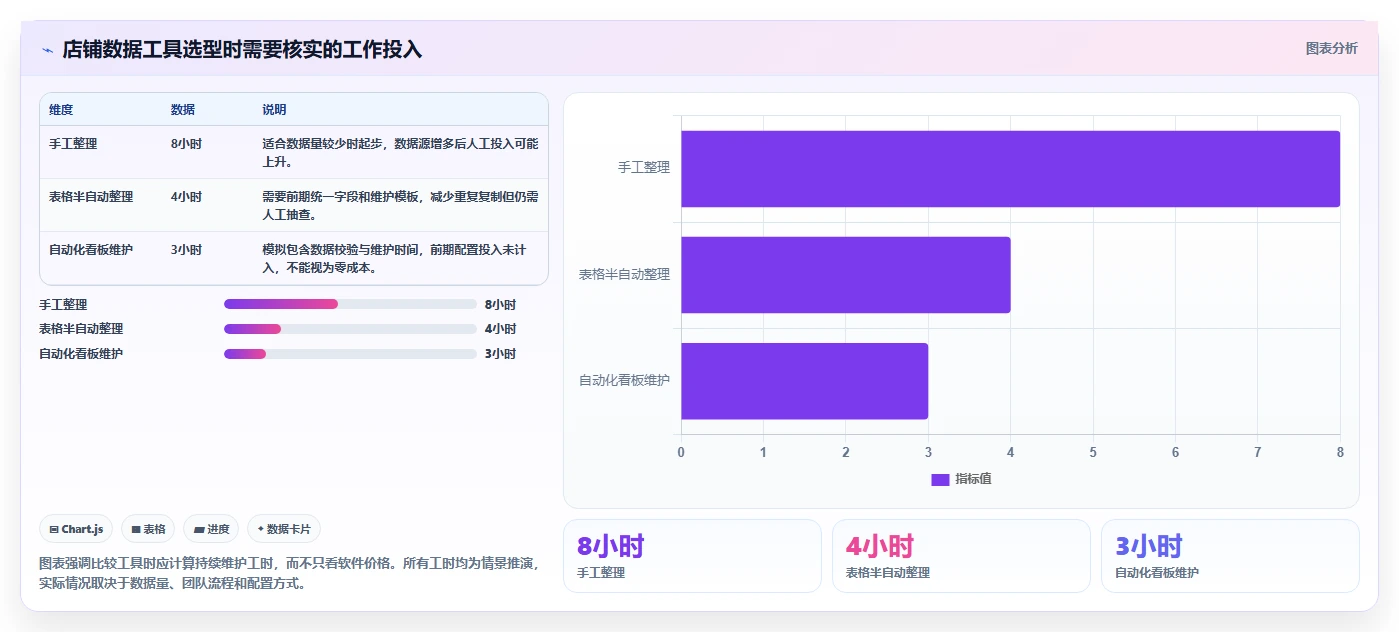1399x632 pixels.
Task: Click the 8小时 progress value
Action: [x=500, y=304]
